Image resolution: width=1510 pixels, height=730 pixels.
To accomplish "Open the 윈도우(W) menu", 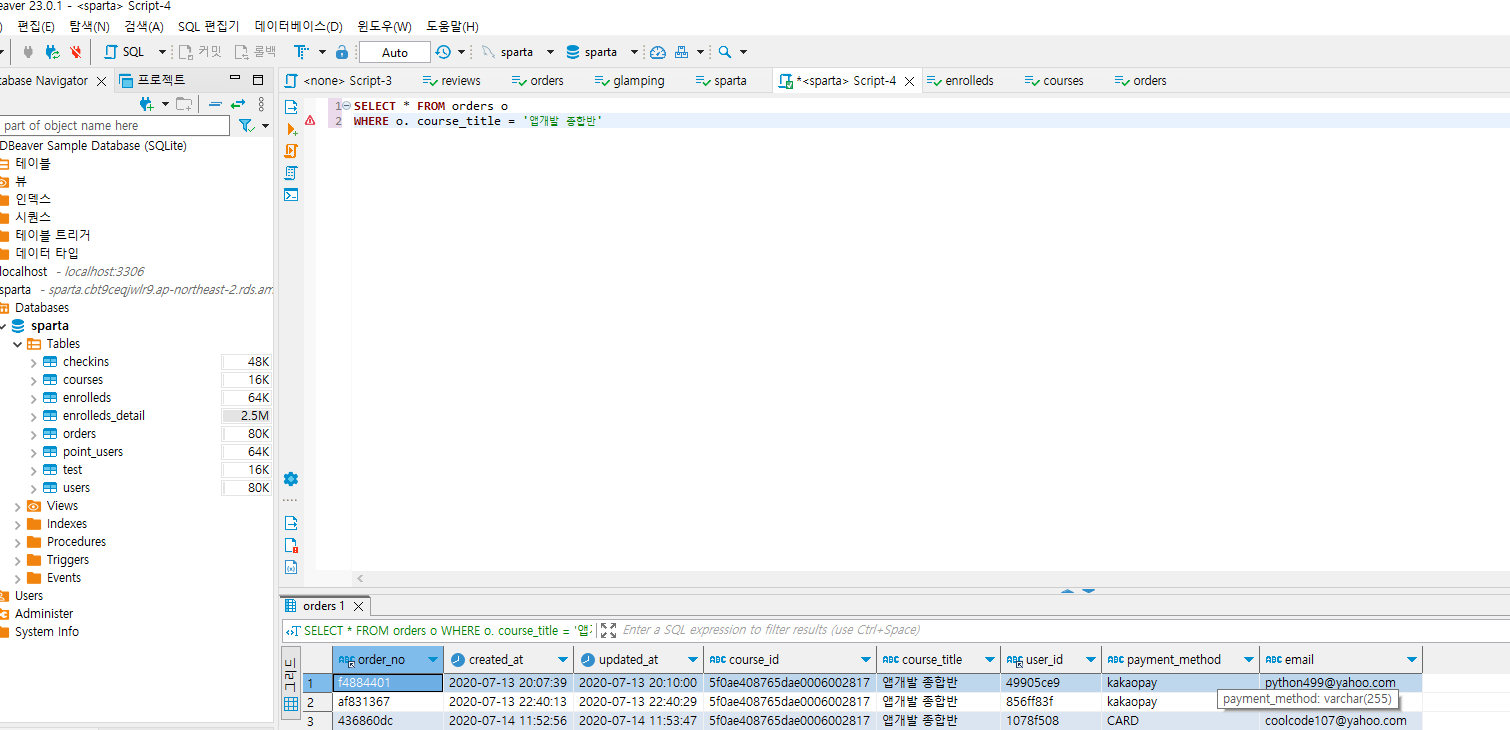I will [384, 26].
